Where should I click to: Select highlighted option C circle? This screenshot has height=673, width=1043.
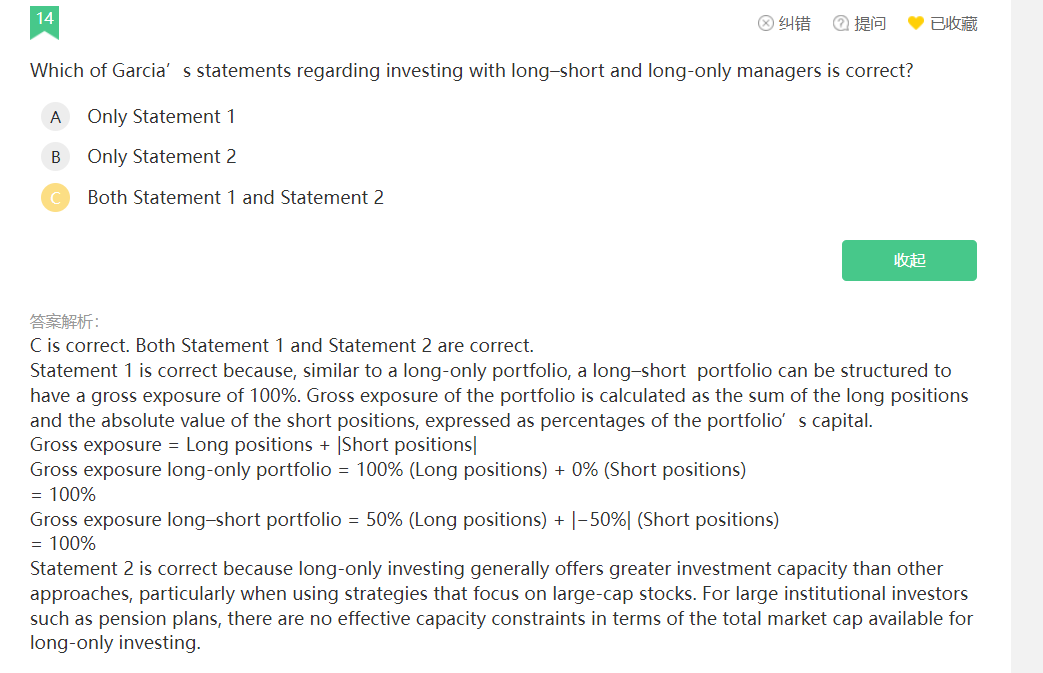click(x=56, y=198)
